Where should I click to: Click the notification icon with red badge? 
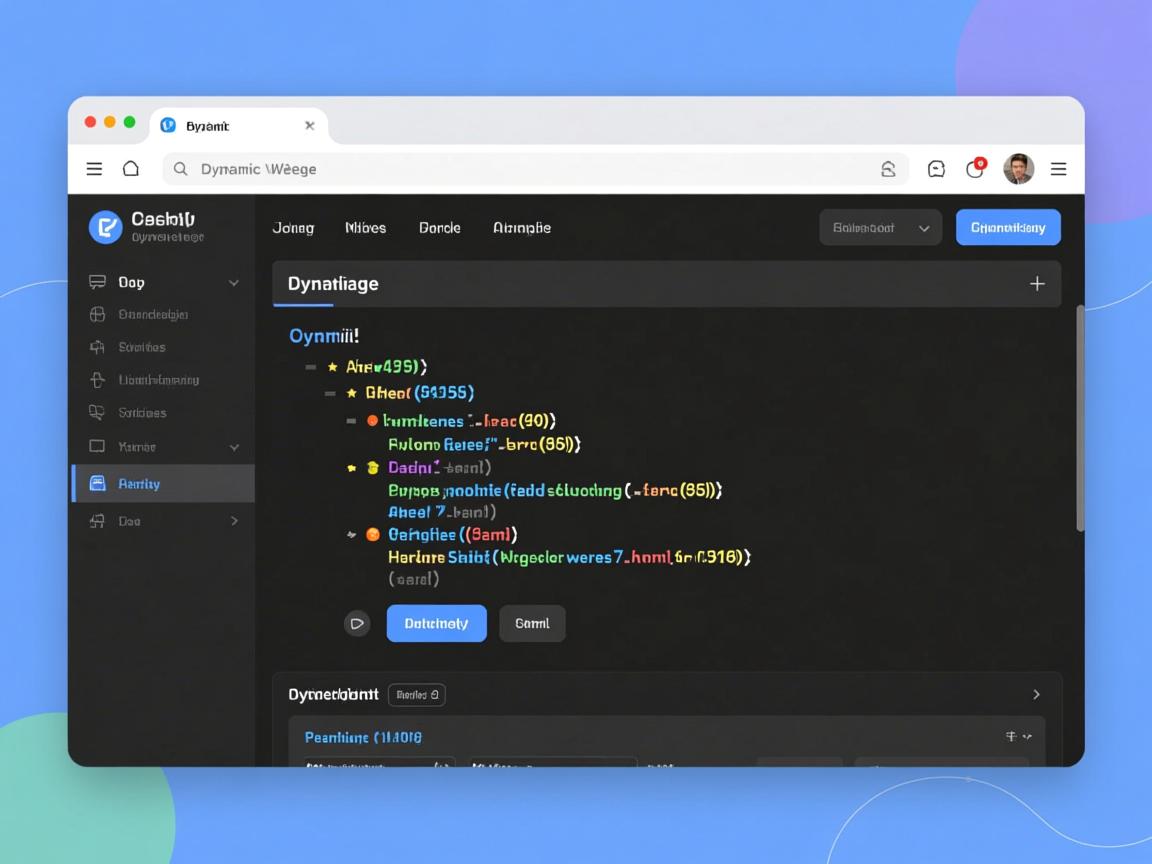point(975,169)
